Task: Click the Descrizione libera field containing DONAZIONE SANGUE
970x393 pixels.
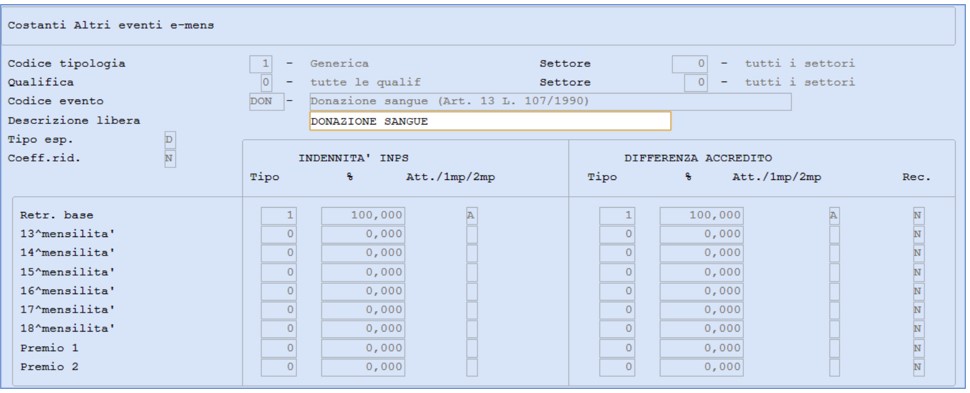Action: pos(490,121)
